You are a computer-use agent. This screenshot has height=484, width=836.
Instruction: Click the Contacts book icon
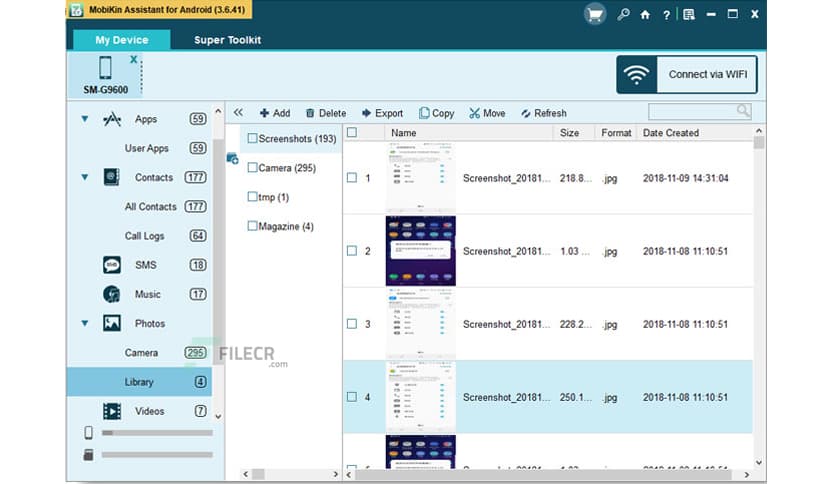[x=111, y=177]
